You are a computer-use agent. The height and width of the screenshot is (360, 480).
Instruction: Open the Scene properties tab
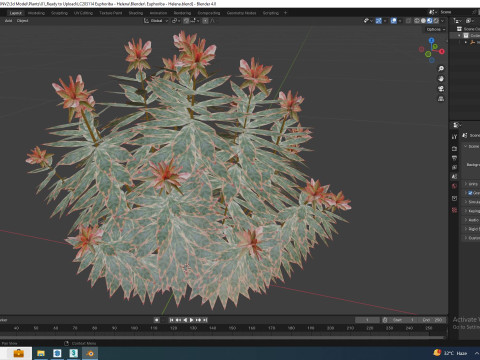(454, 177)
